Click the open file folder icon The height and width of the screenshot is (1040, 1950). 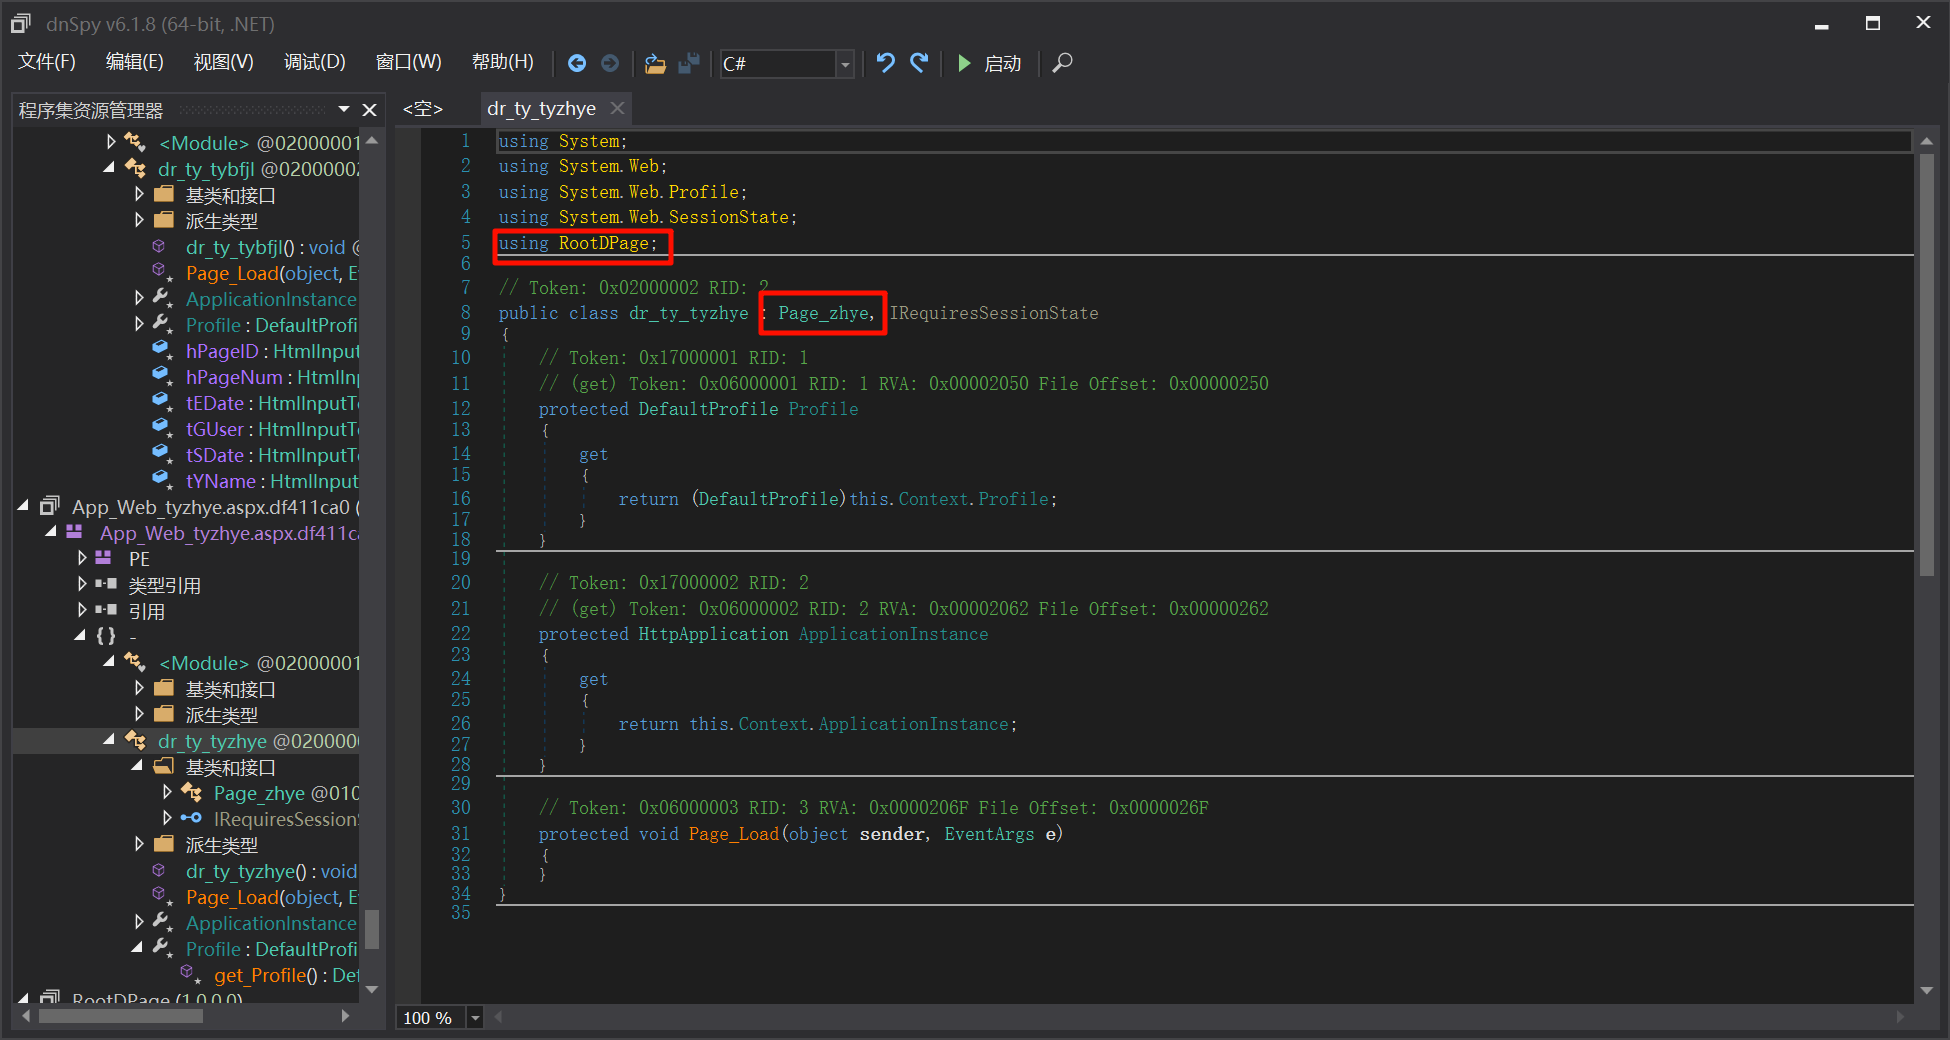655,63
